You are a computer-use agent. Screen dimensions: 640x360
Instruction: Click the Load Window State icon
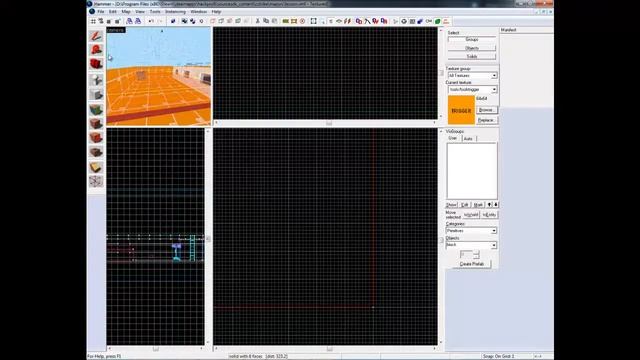click(129, 21)
